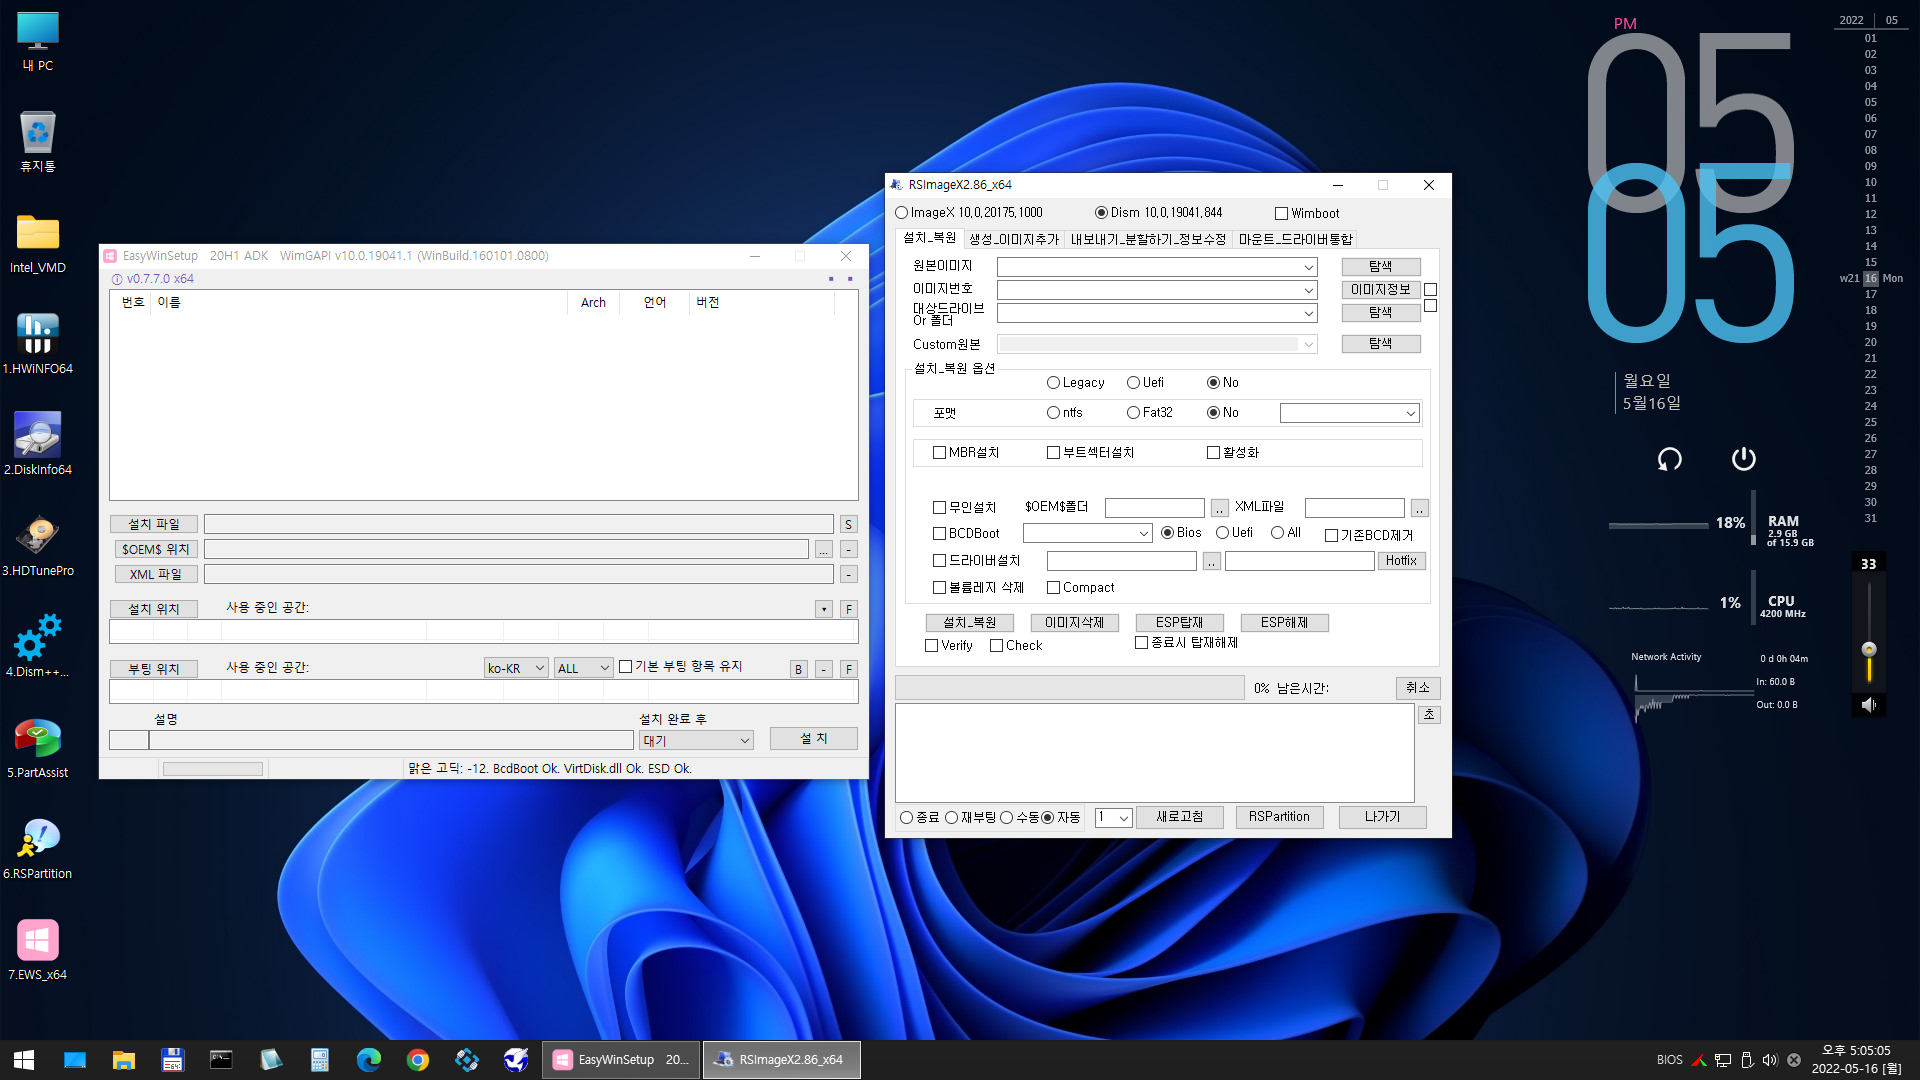Launch Microsoft Edge from the taskbar
This screenshot has width=1920, height=1080.
click(x=369, y=1060)
